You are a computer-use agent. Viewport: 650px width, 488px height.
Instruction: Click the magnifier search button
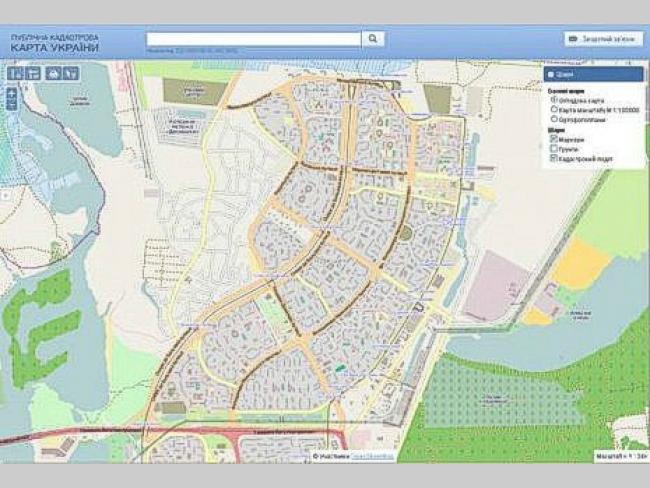point(372,39)
